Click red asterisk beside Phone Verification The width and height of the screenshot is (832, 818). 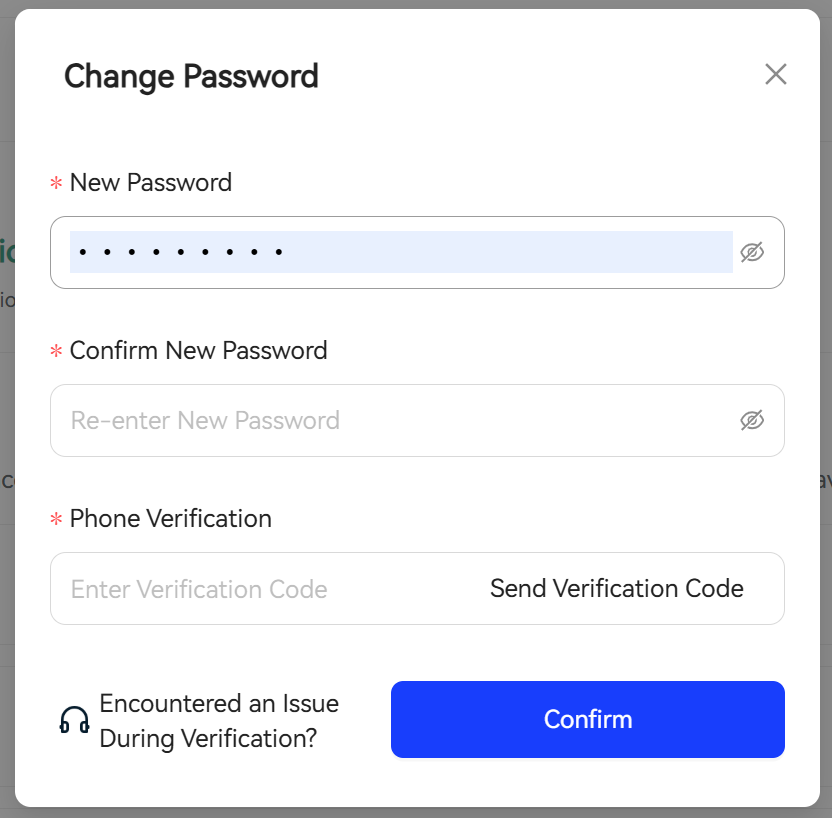[x=56, y=519]
